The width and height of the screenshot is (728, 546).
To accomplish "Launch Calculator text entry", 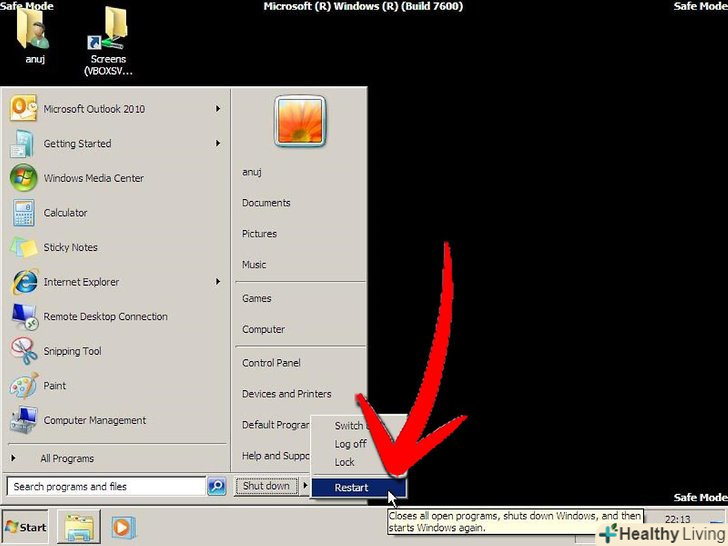I will (65, 213).
